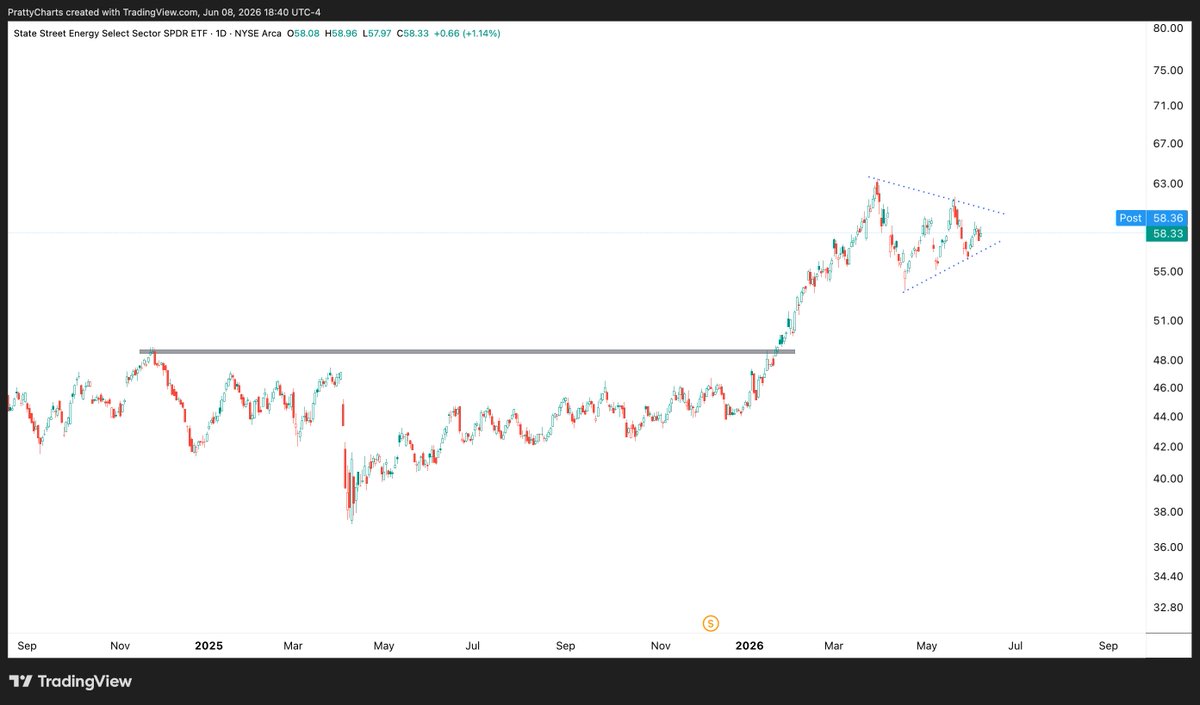The height and width of the screenshot is (705, 1200).
Task: Click the 71.00 price axis label
Action: 1167,106
